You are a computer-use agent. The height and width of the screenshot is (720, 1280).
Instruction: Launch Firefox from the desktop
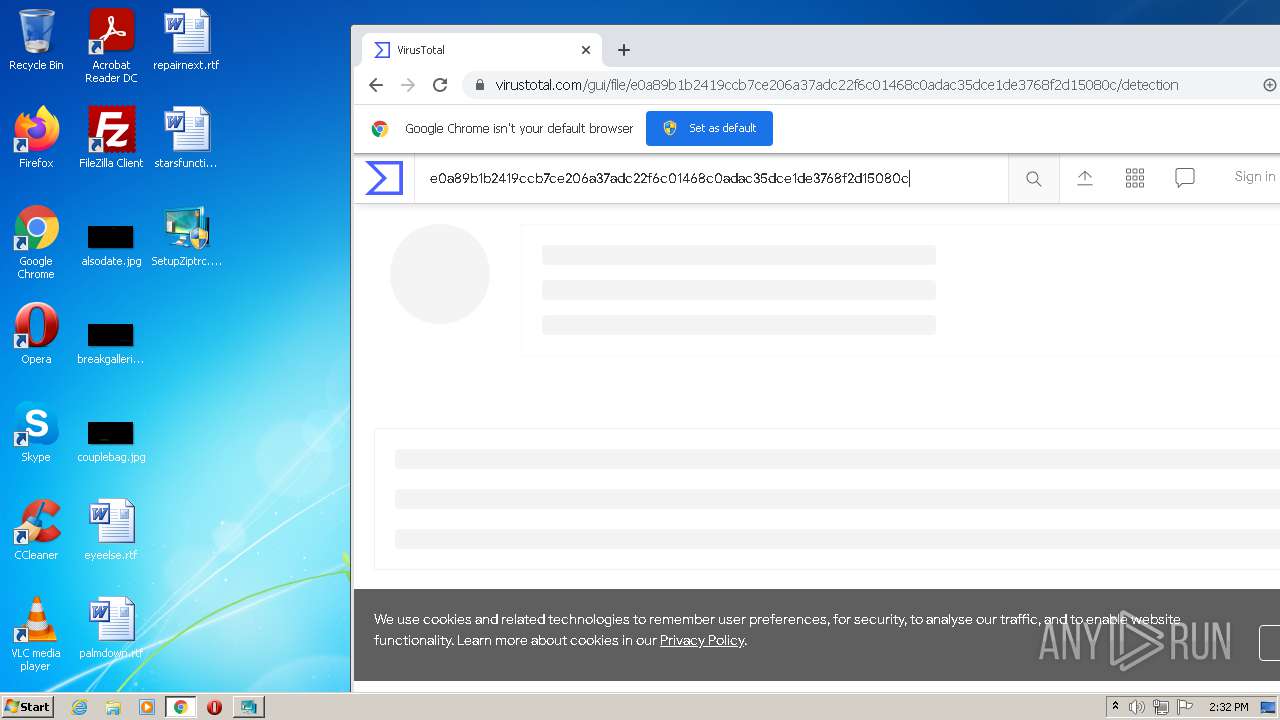click(x=36, y=138)
